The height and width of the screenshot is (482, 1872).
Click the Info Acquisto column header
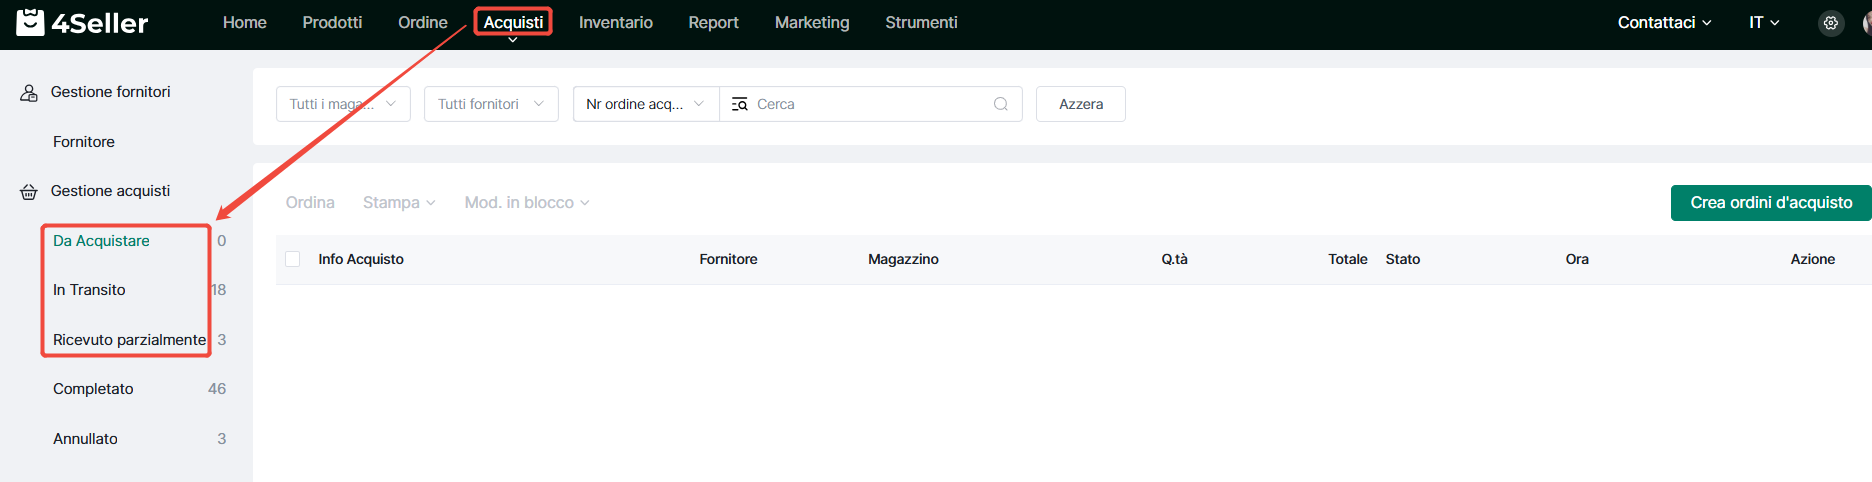361,259
